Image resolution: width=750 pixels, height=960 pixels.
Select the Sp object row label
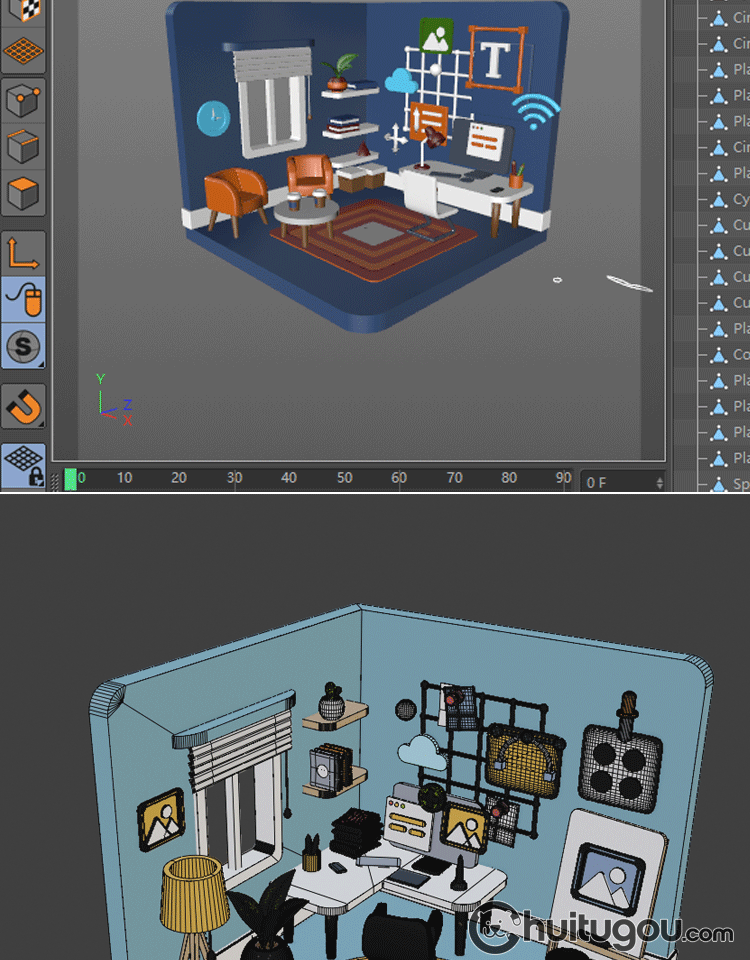741,484
